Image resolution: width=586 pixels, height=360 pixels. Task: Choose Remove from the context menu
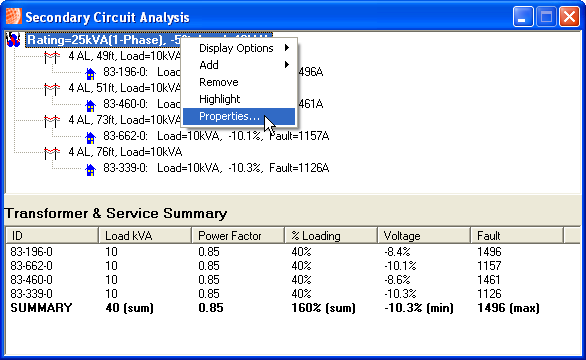pyautogui.click(x=239, y=82)
